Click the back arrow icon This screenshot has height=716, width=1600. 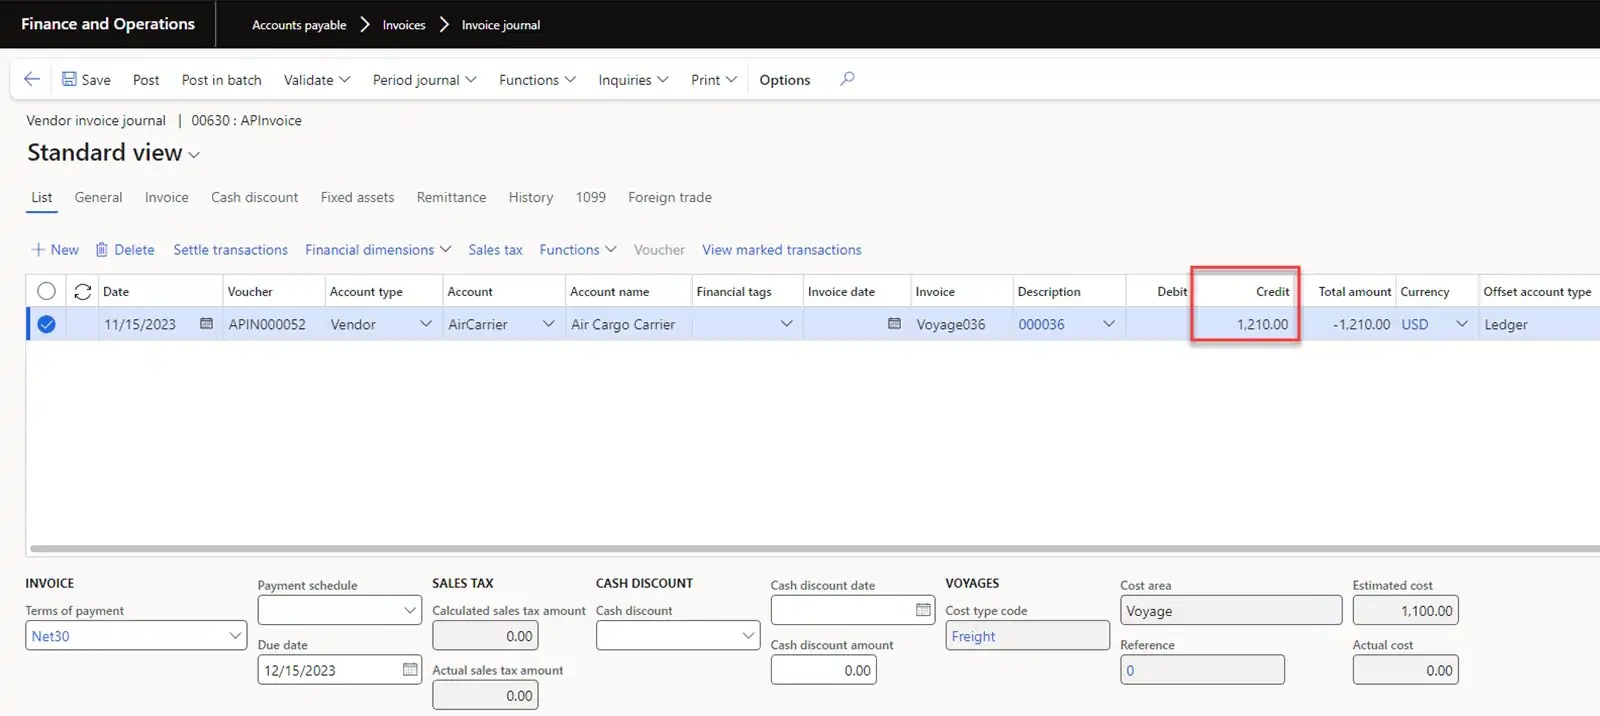tap(32, 79)
